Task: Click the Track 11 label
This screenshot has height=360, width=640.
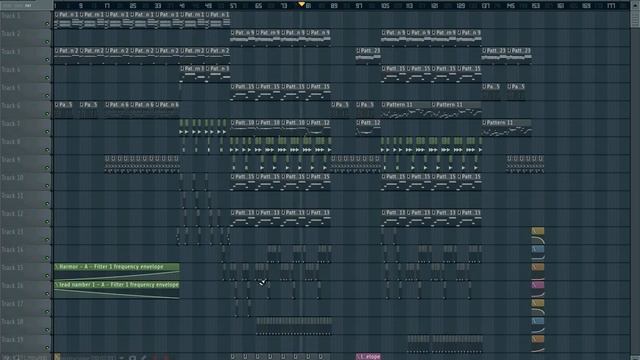Action: (12, 196)
